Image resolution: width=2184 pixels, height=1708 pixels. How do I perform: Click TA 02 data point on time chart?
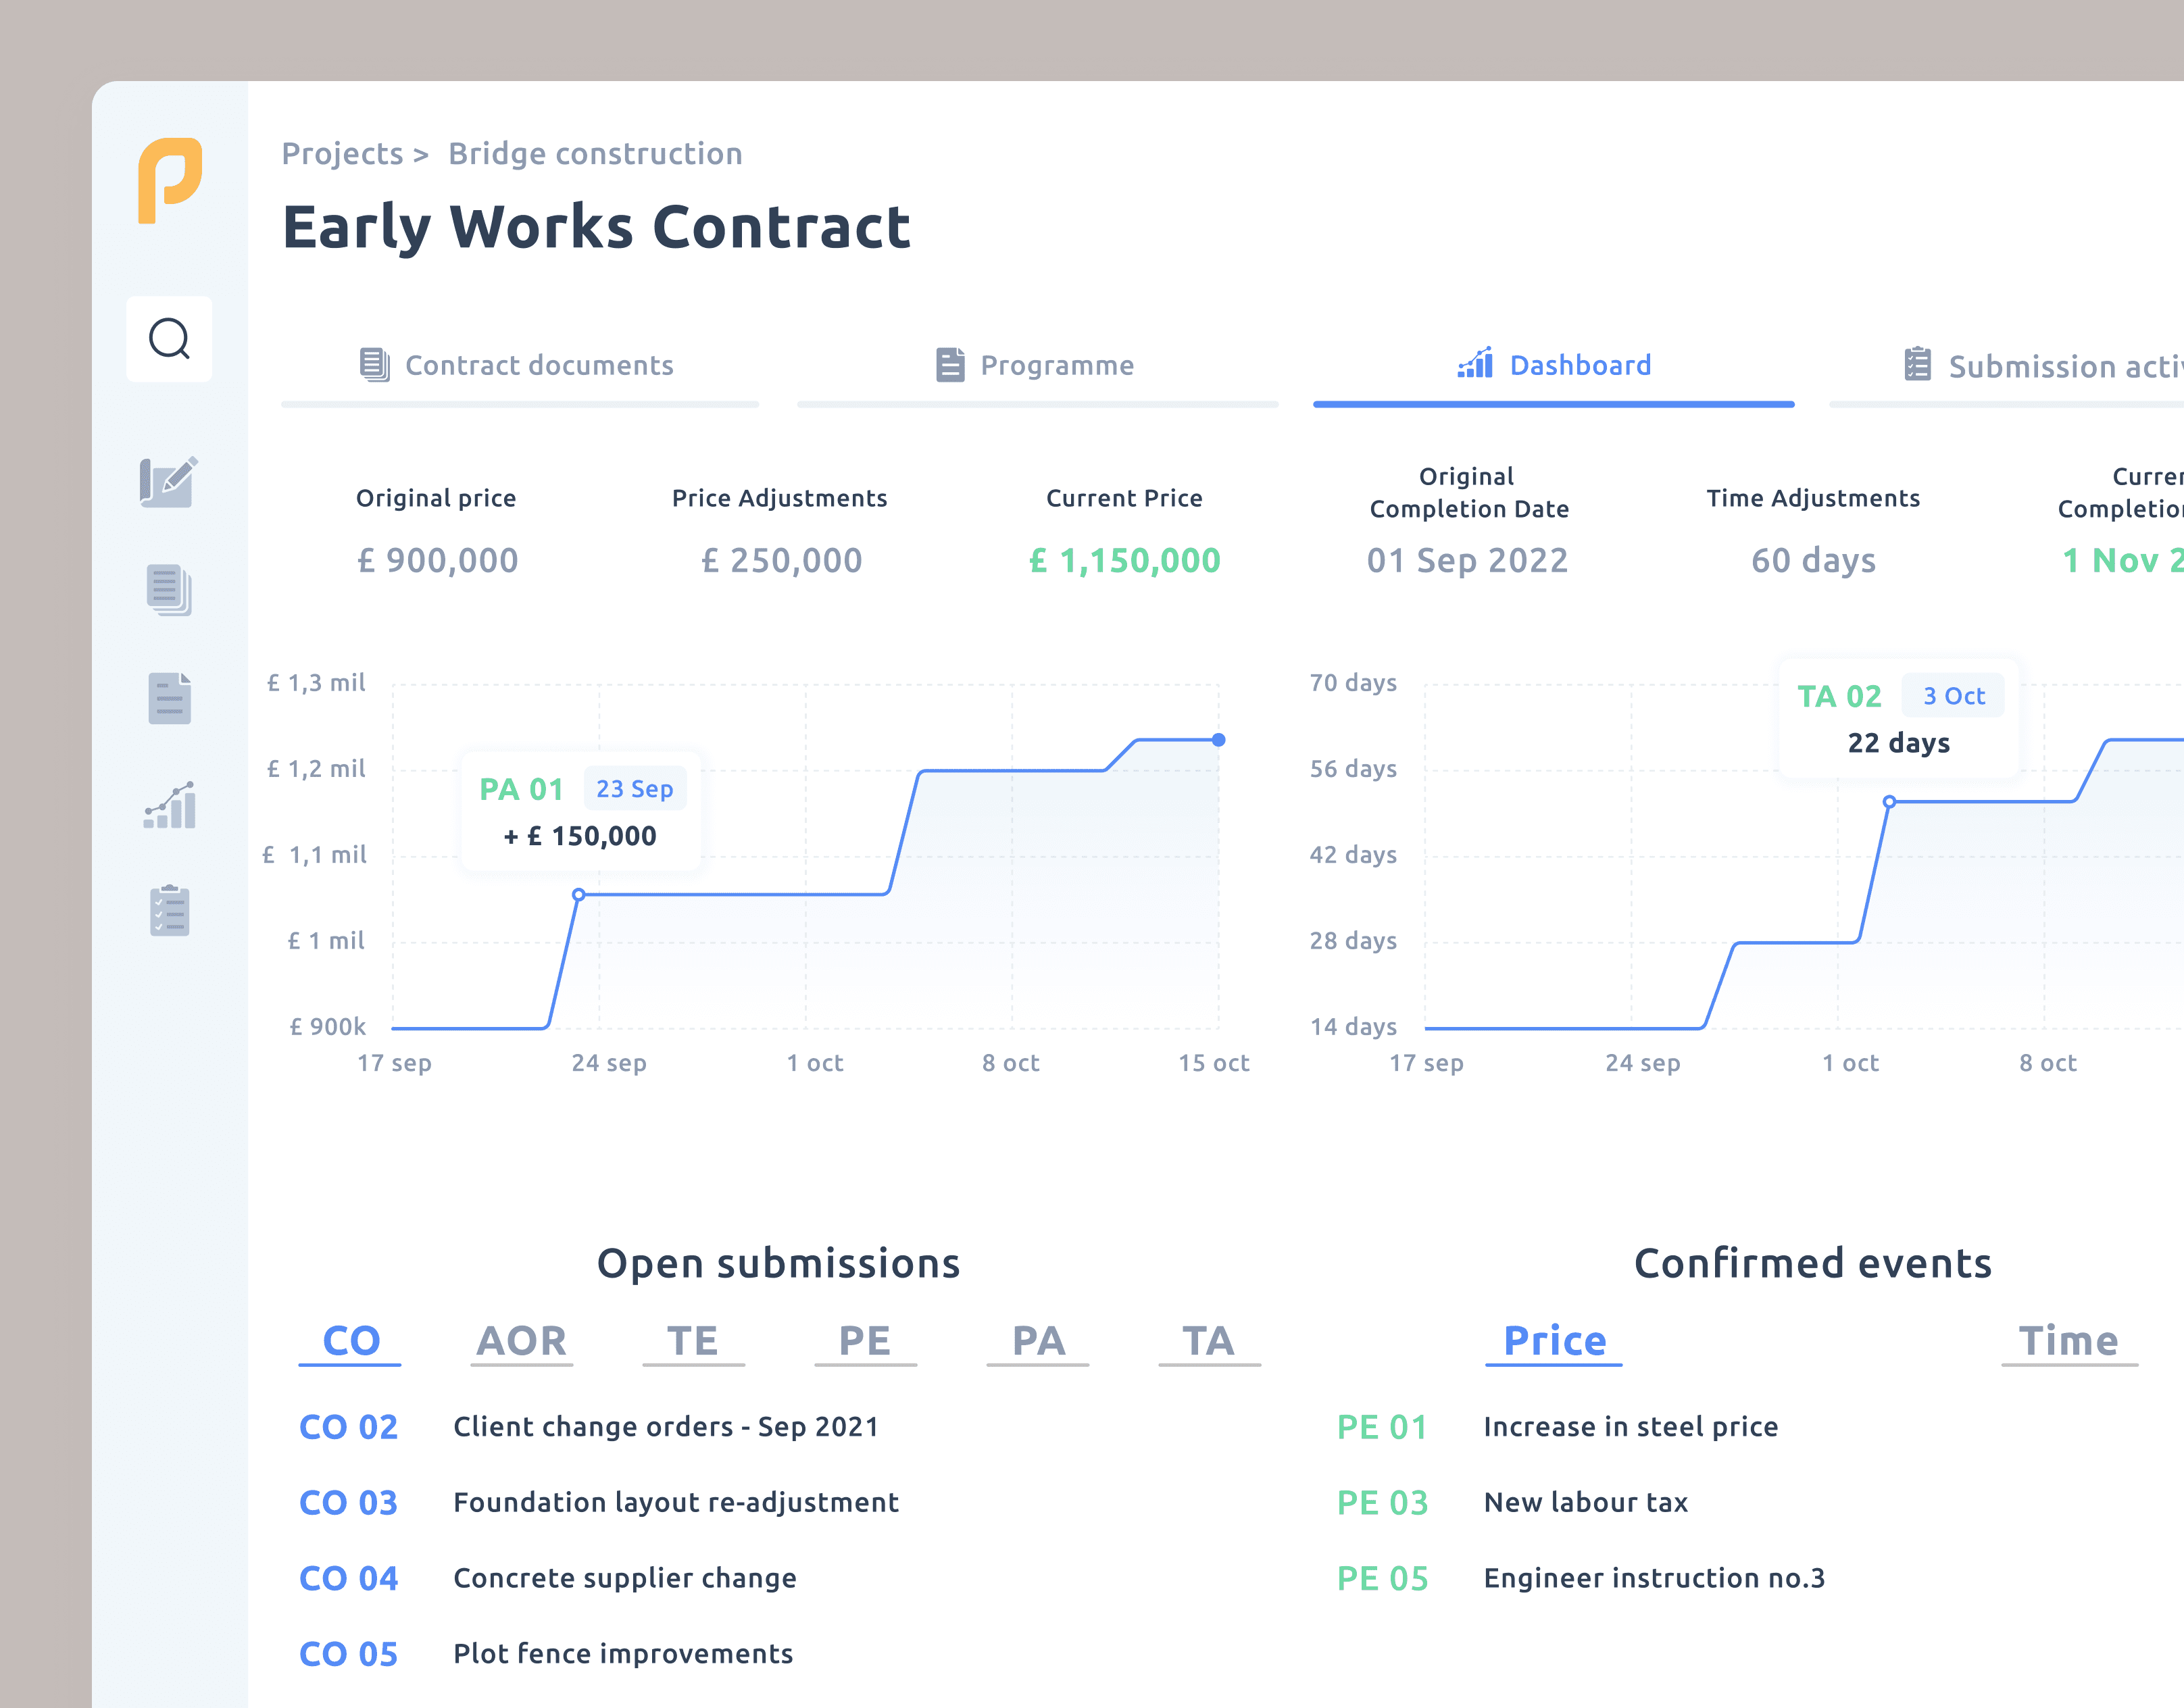click(x=1889, y=802)
